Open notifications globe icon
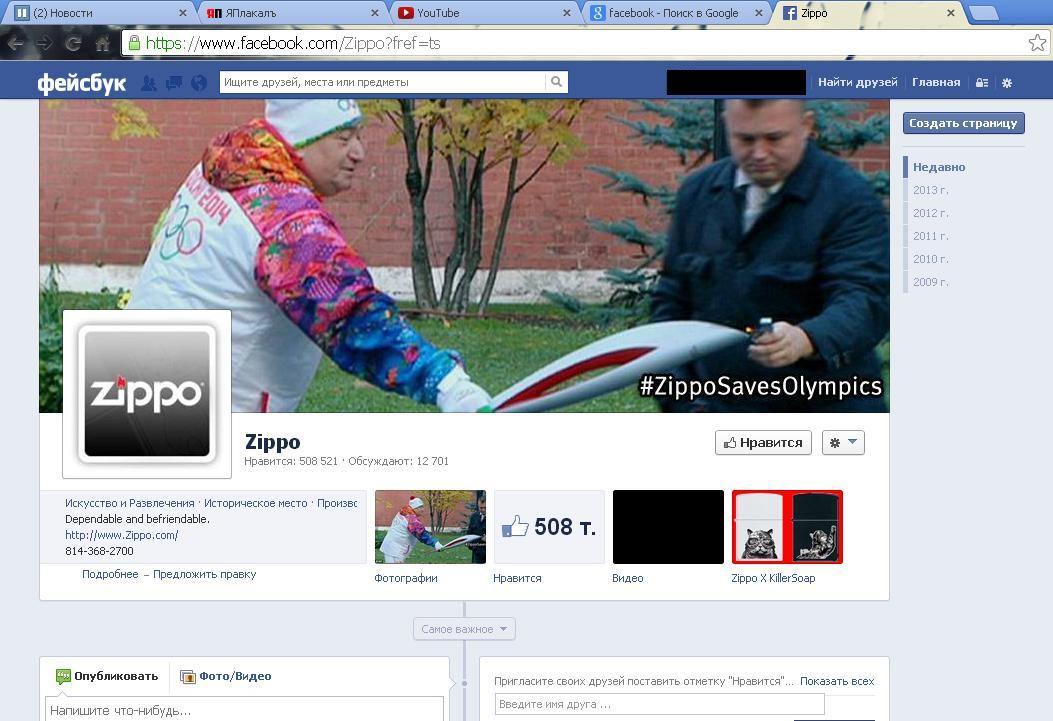Image resolution: width=1053 pixels, height=721 pixels. (x=199, y=83)
